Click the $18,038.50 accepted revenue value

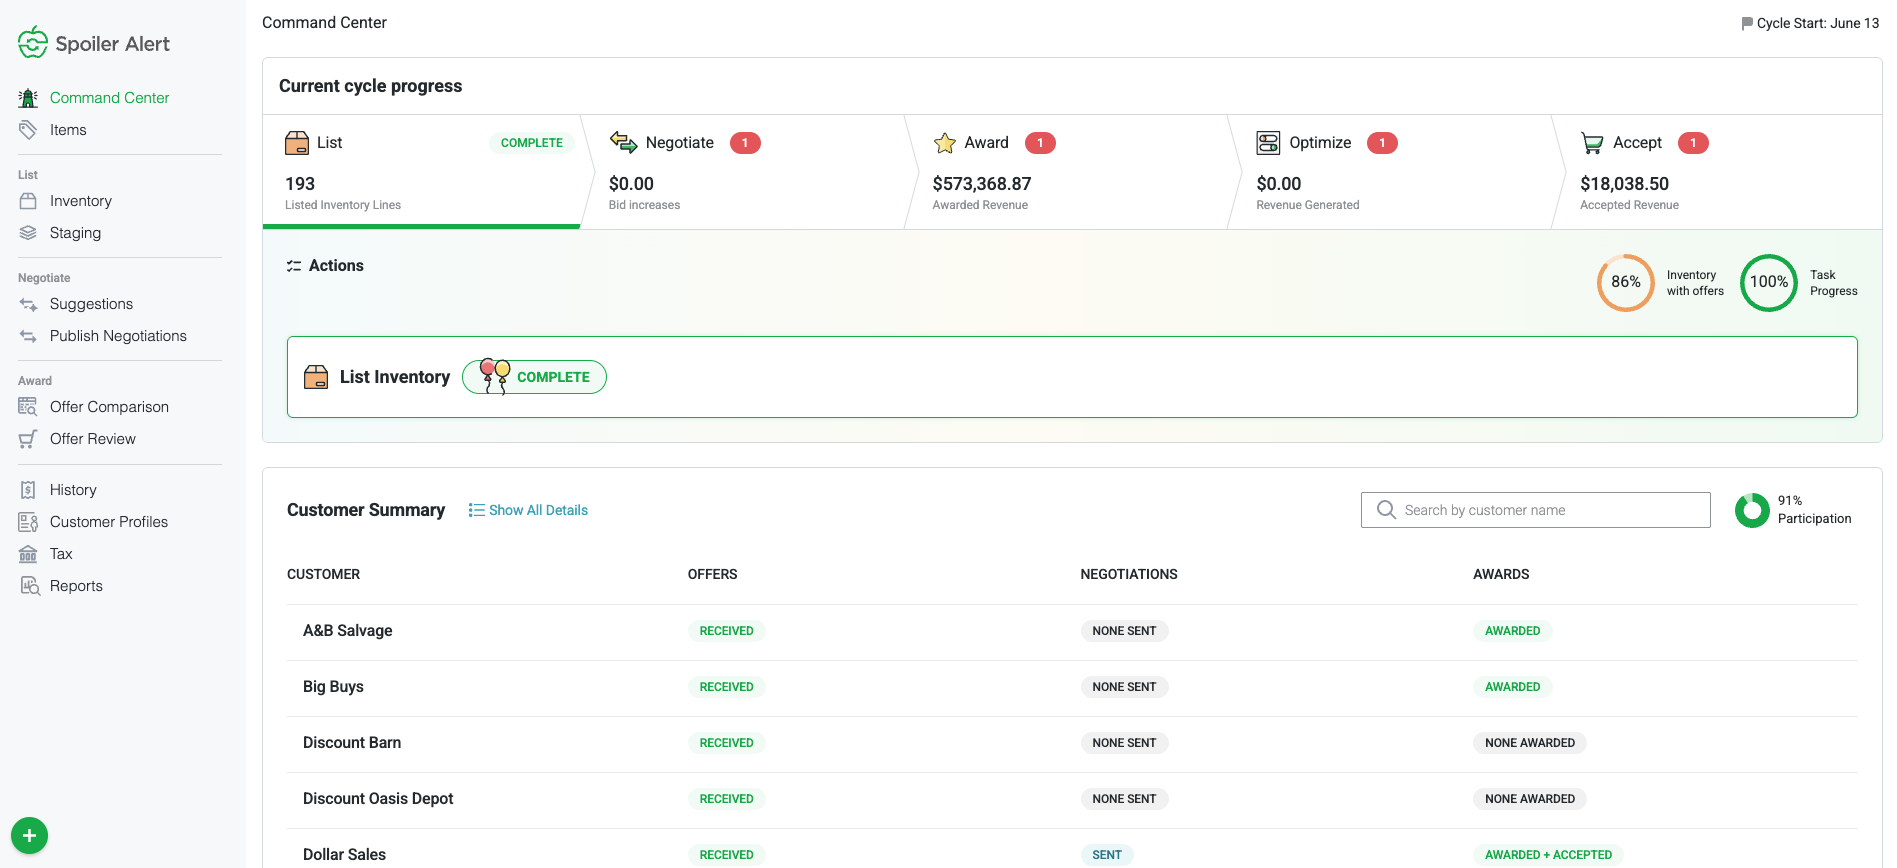(1625, 184)
